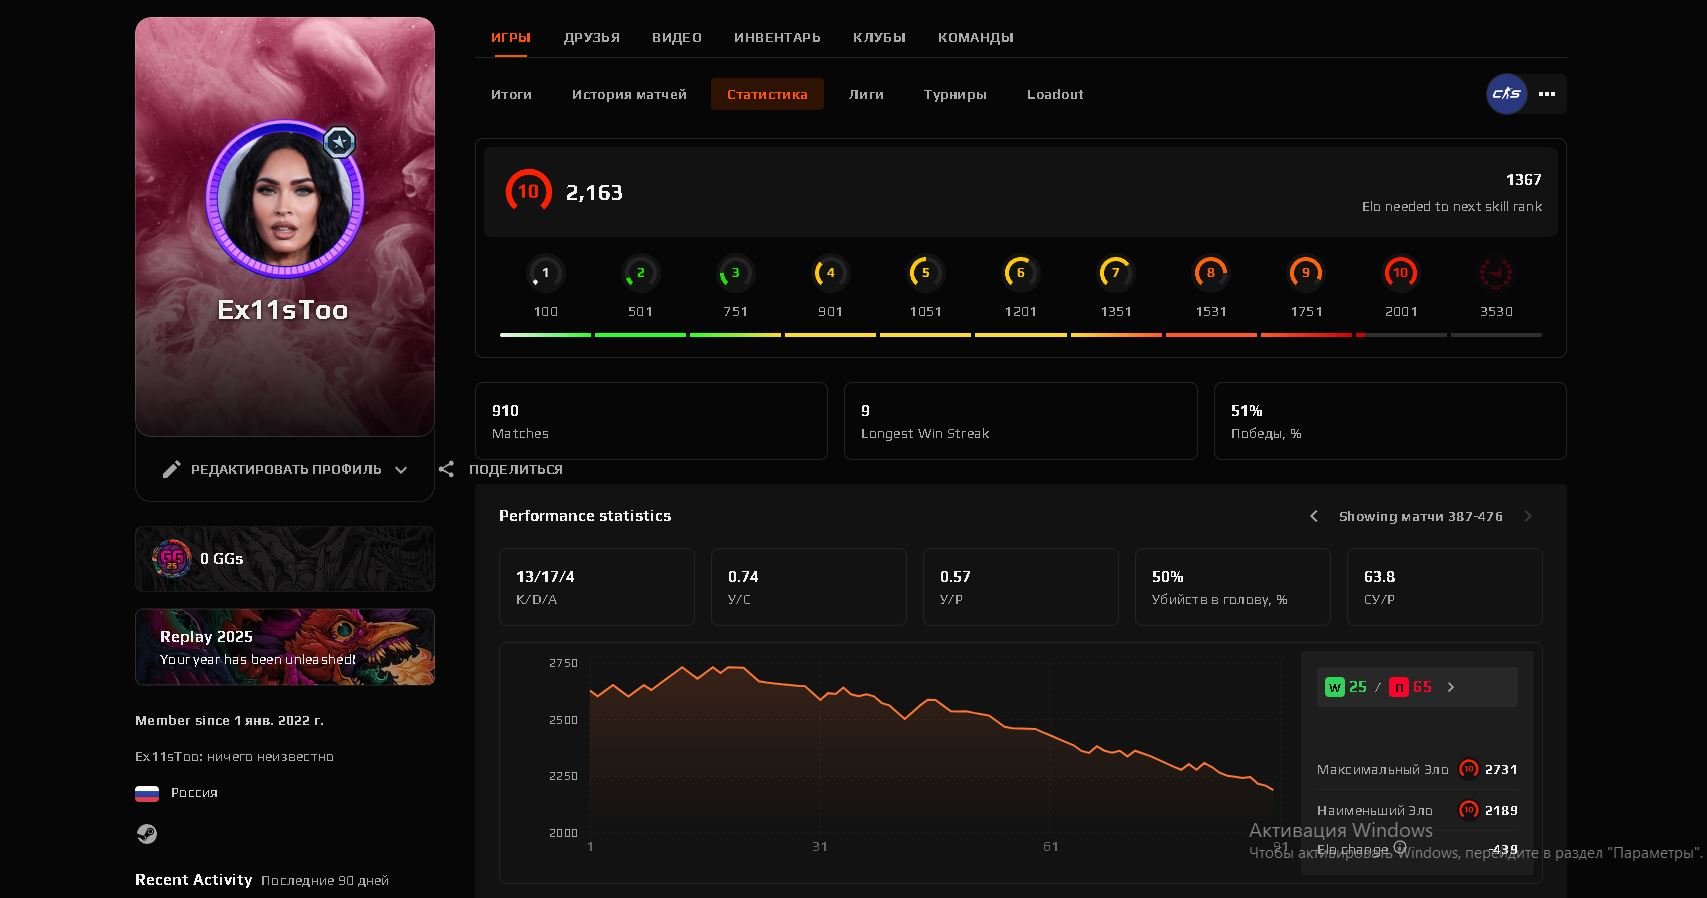Select the skill level 10 badge at 2001
Image resolution: width=1707 pixels, height=898 pixels.
pyautogui.click(x=1400, y=273)
